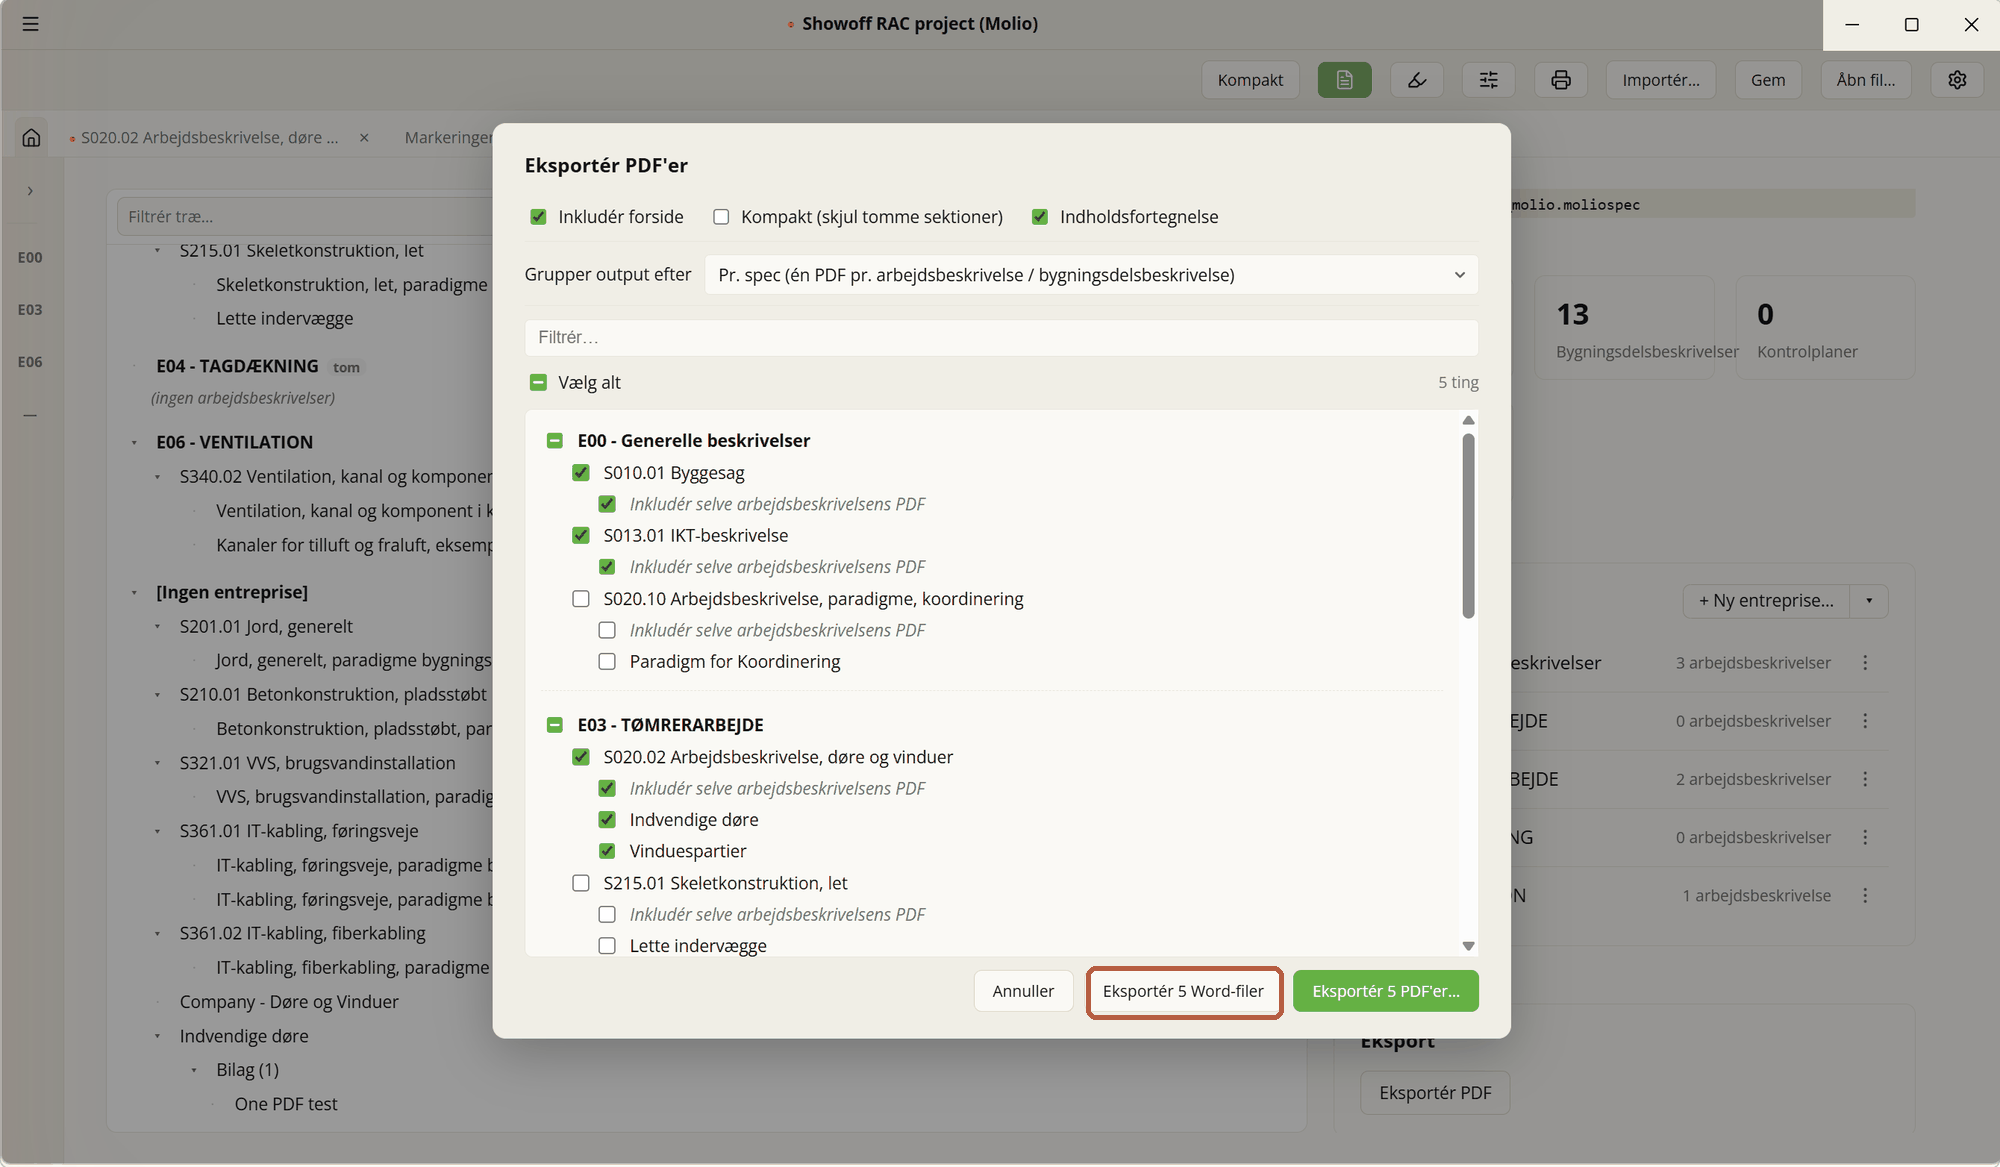Image resolution: width=2000 pixels, height=1167 pixels.
Task: Click the dialog list scrollbar thumb
Action: (1468, 525)
